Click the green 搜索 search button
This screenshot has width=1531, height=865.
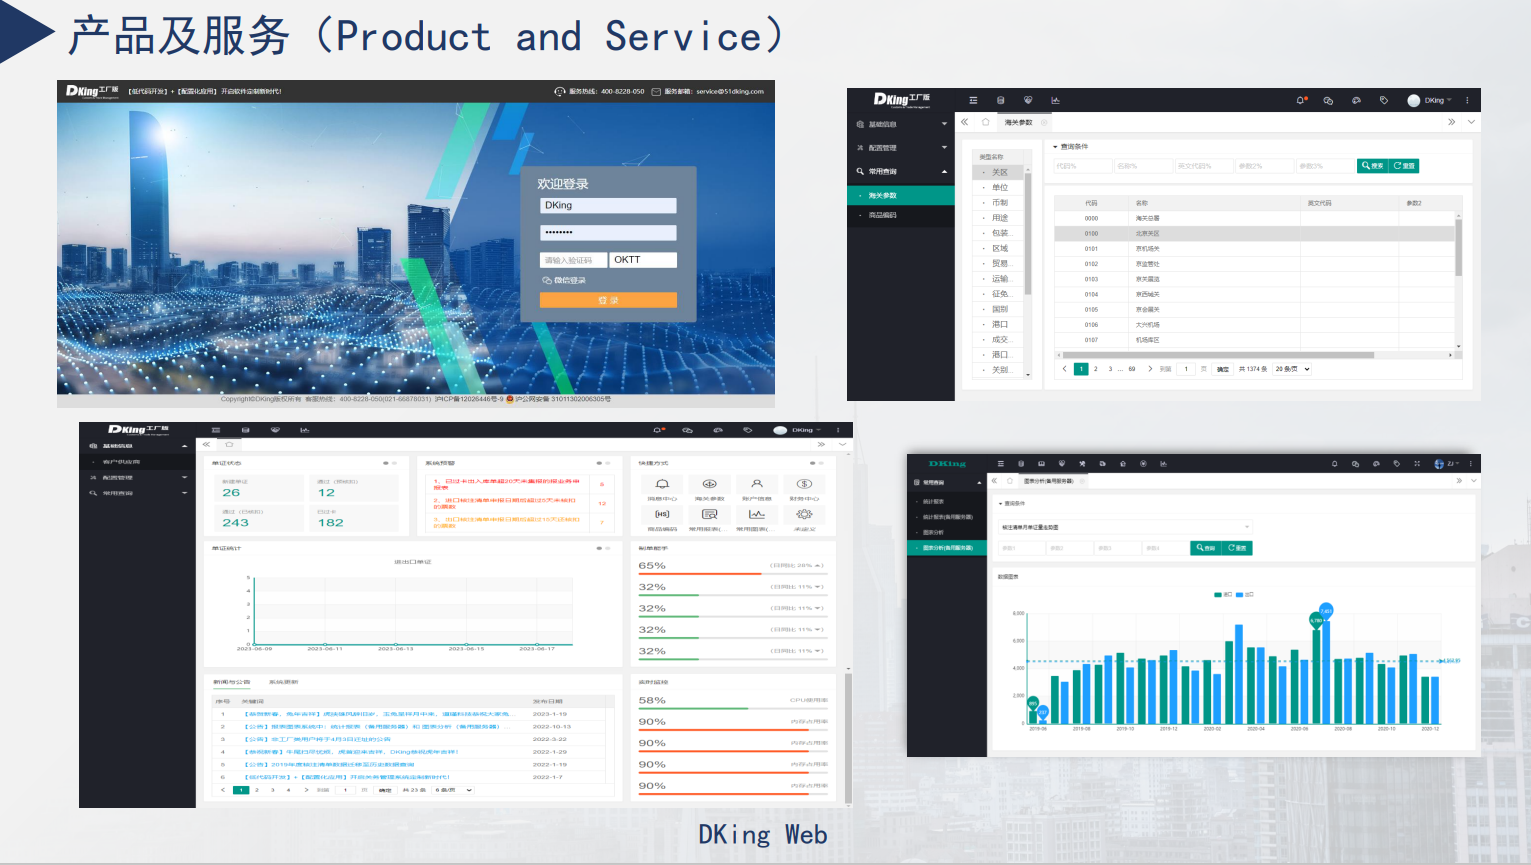pos(1372,166)
